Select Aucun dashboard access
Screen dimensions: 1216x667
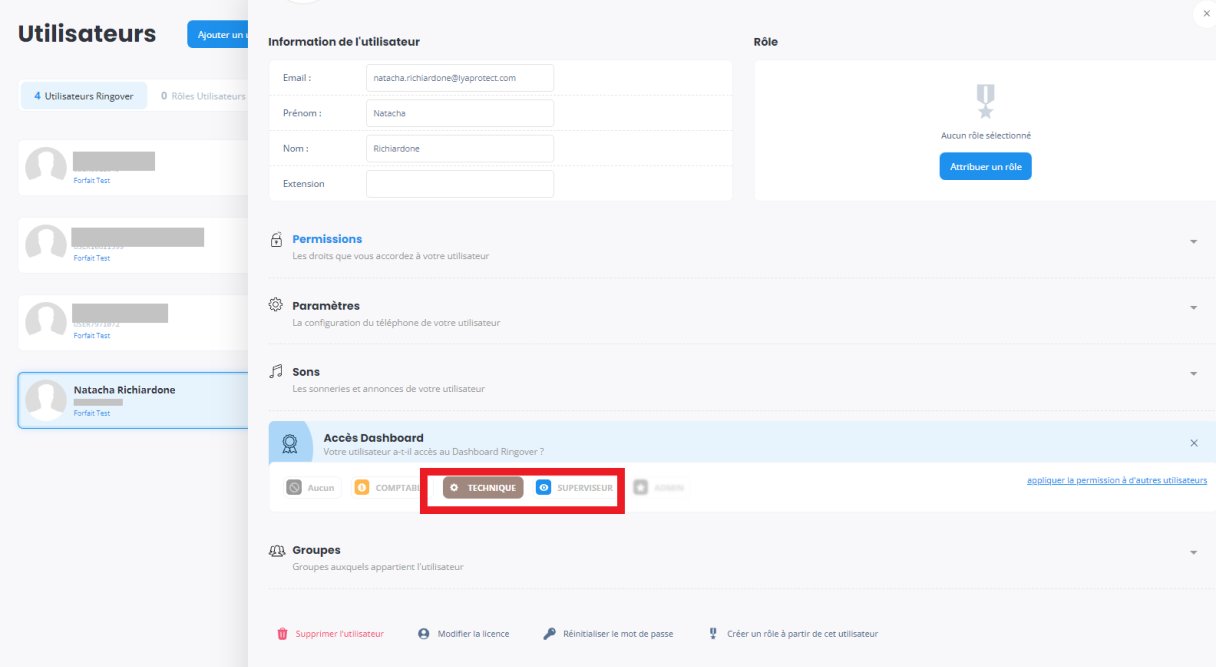point(312,487)
